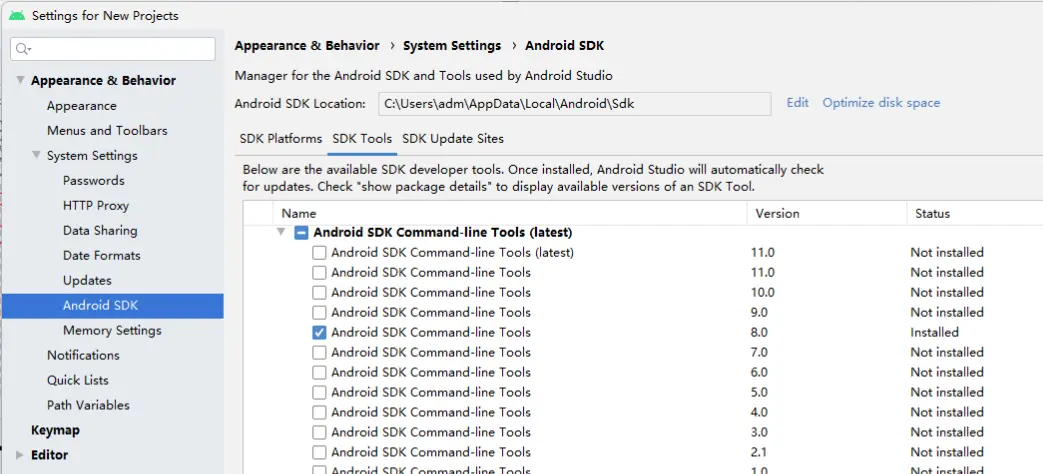Open Memory Settings
This screenshot has height=474, width=1043.
pos(112,330)
